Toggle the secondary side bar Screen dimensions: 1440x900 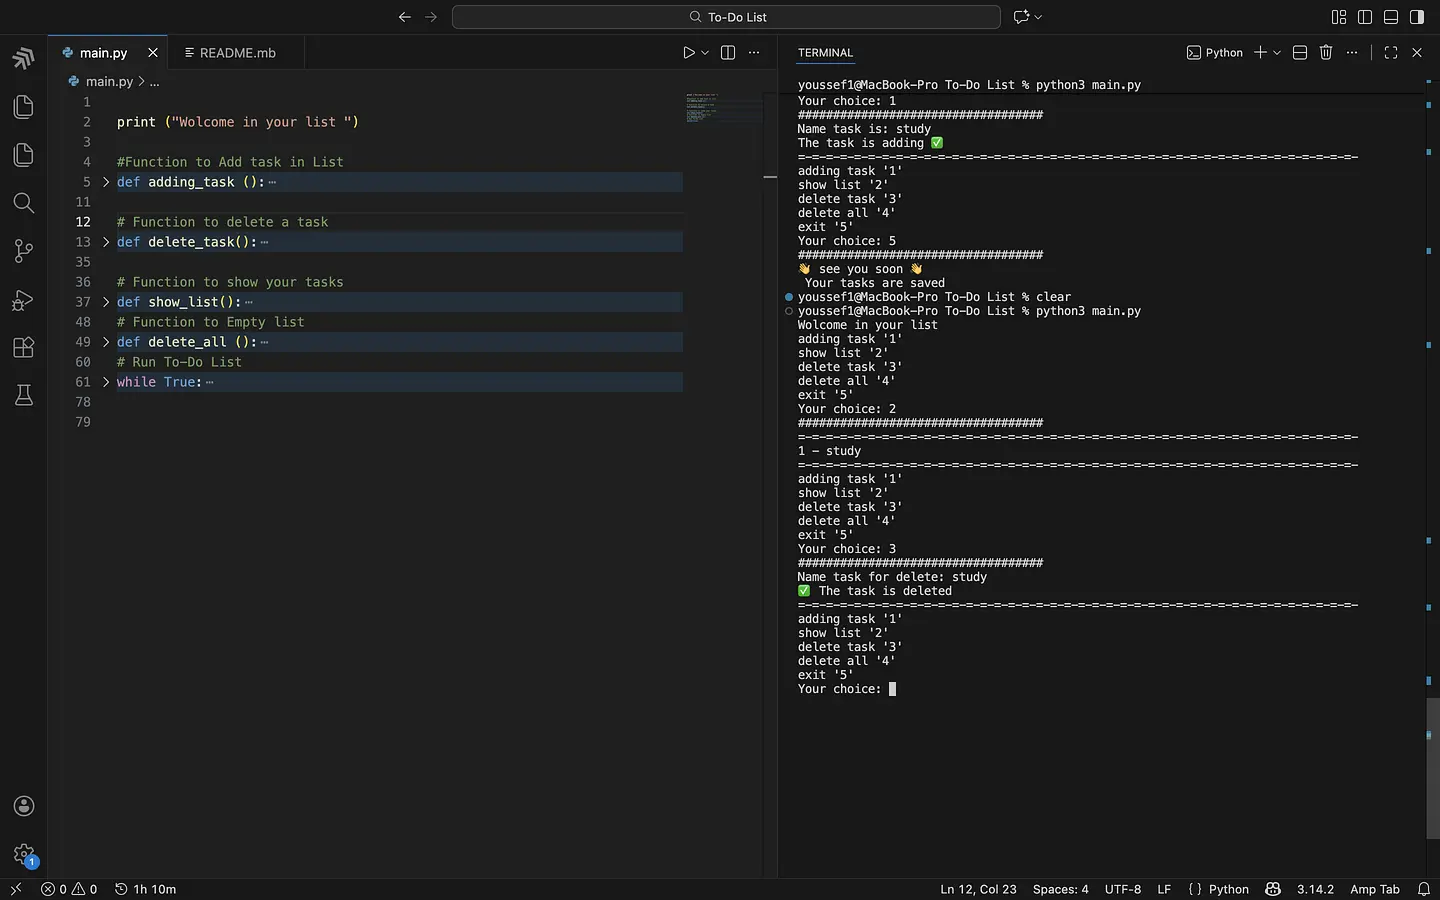1415,17
